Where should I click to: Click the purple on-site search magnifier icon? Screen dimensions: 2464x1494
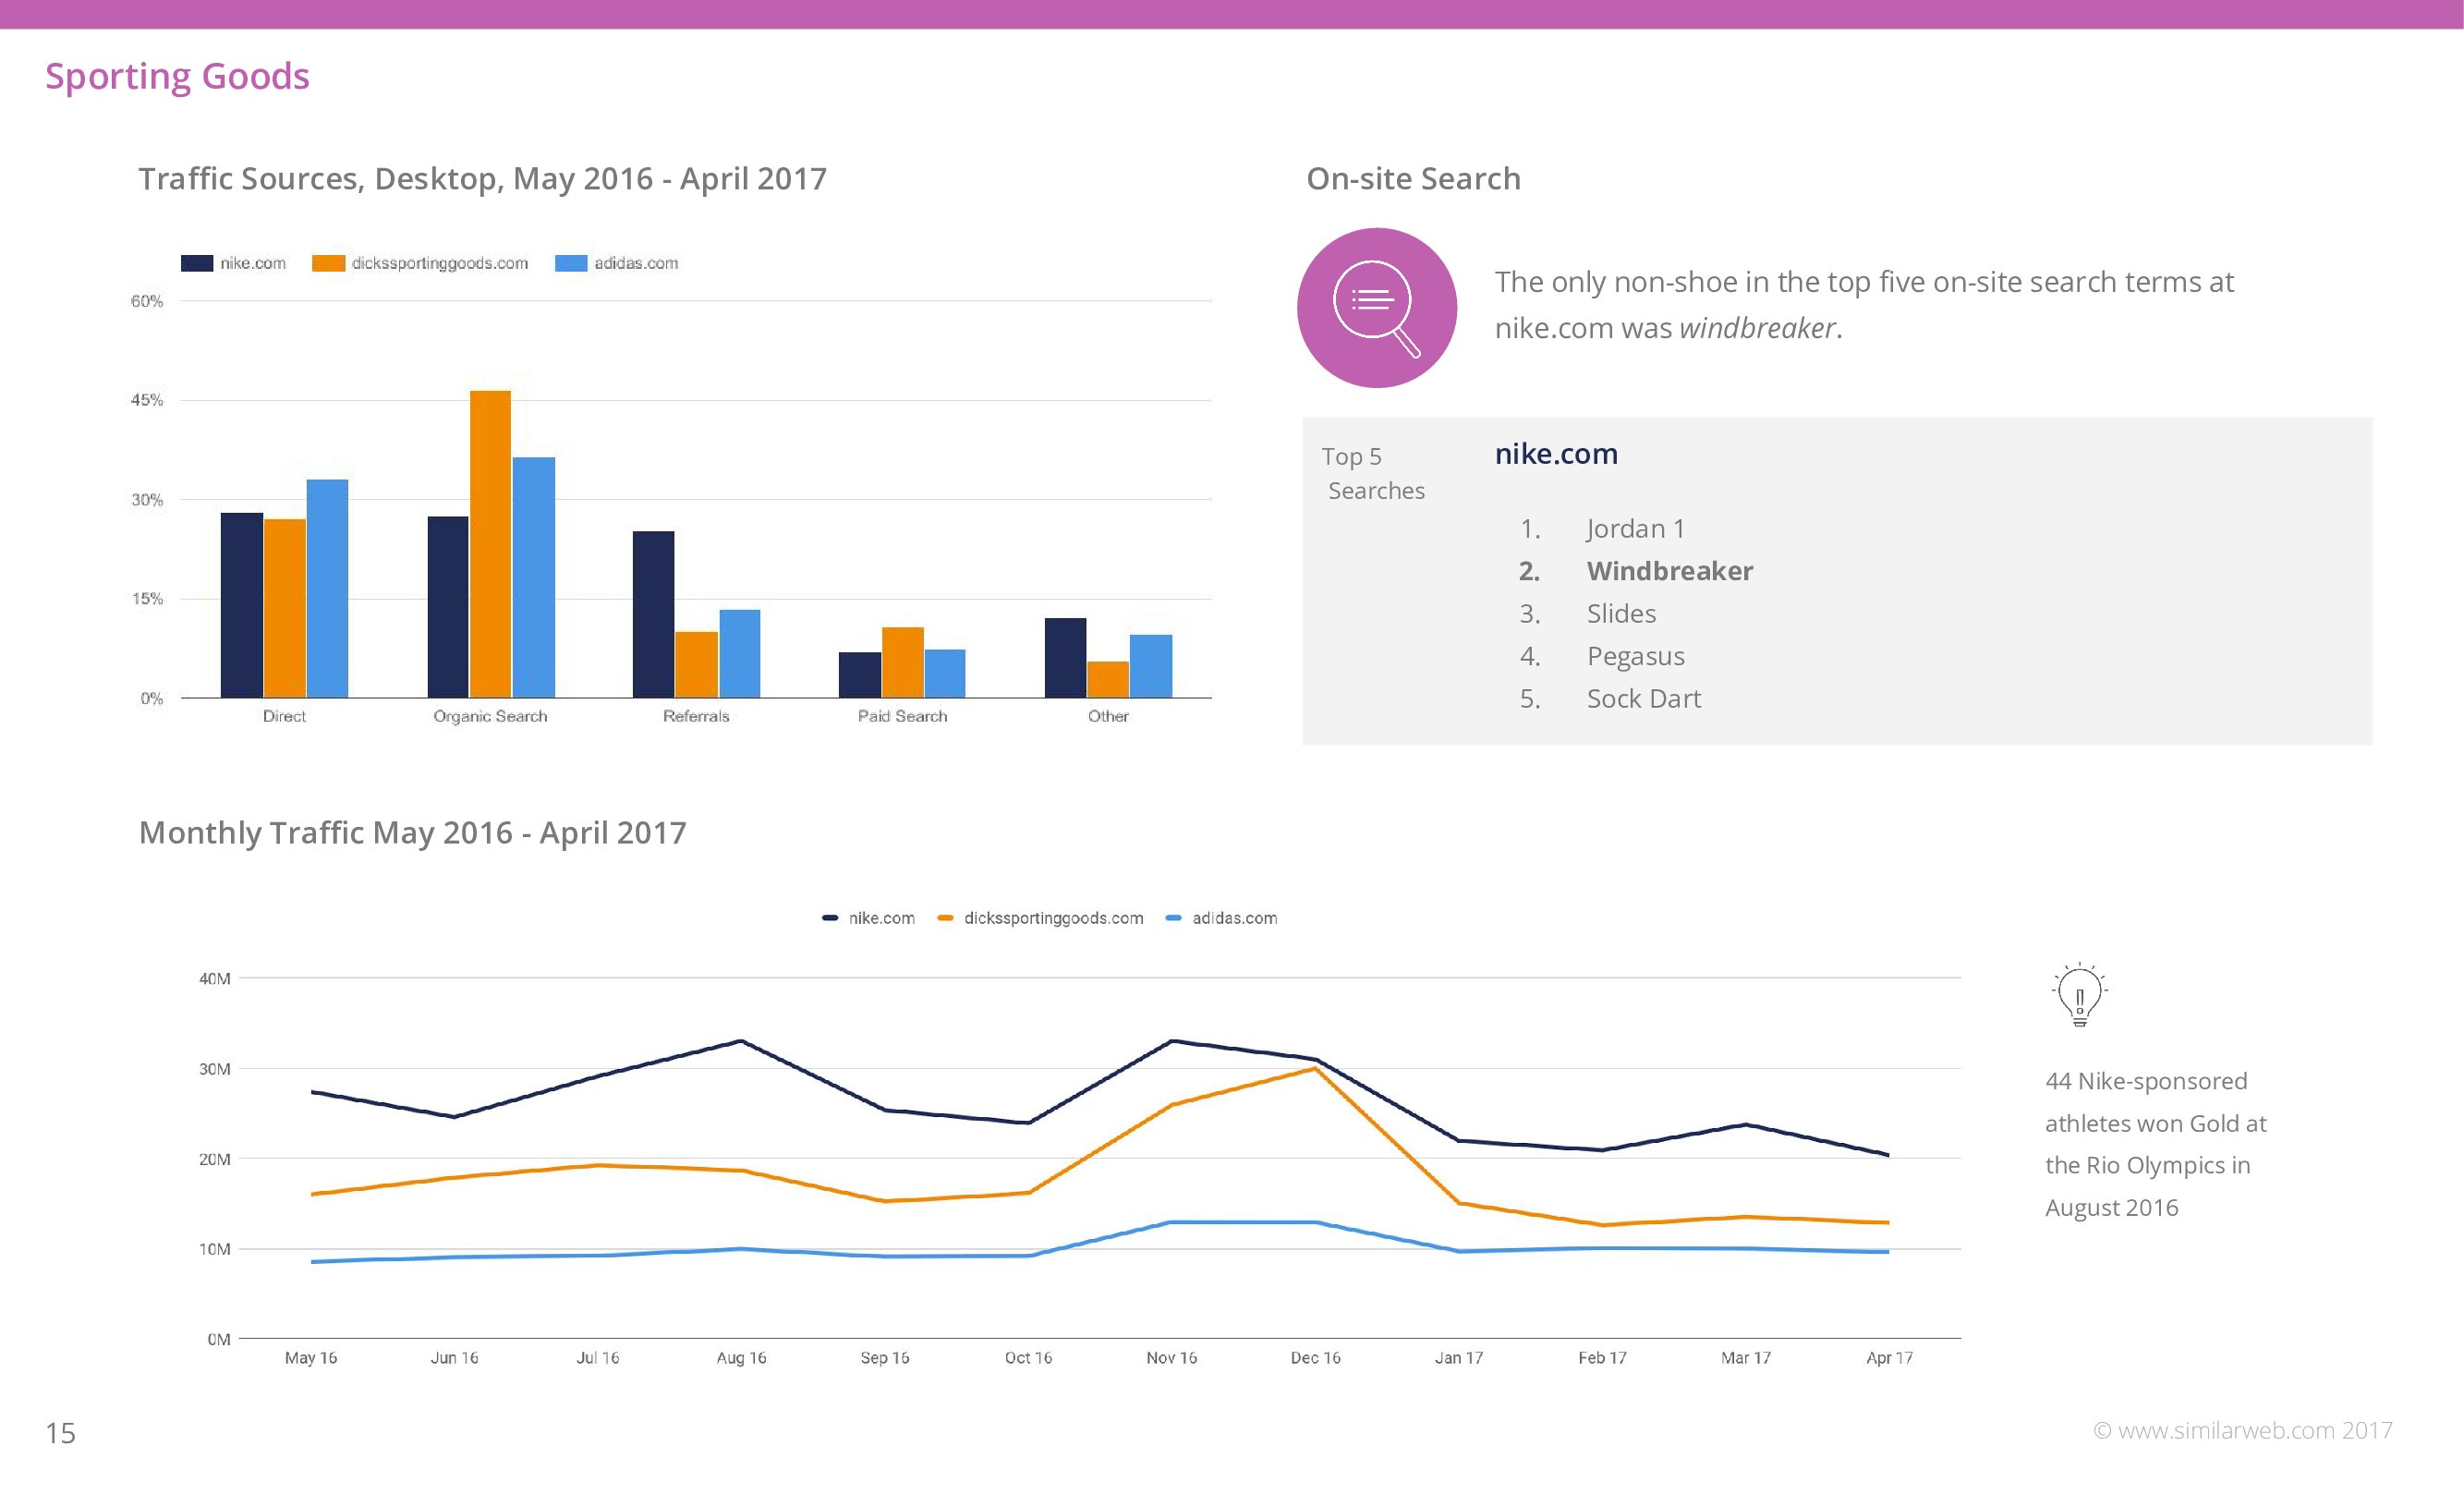(x=1376, y=308)
